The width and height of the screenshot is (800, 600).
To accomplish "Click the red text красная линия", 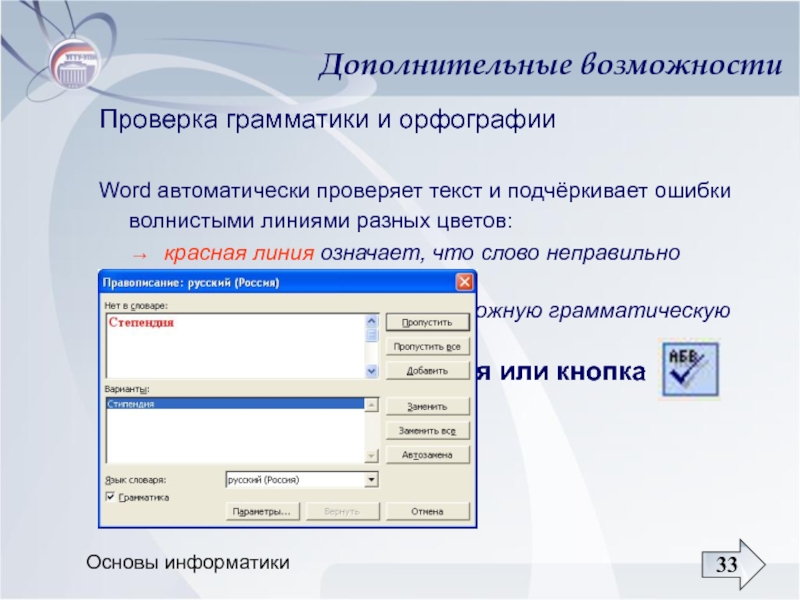I will click(x=239, y=253).
